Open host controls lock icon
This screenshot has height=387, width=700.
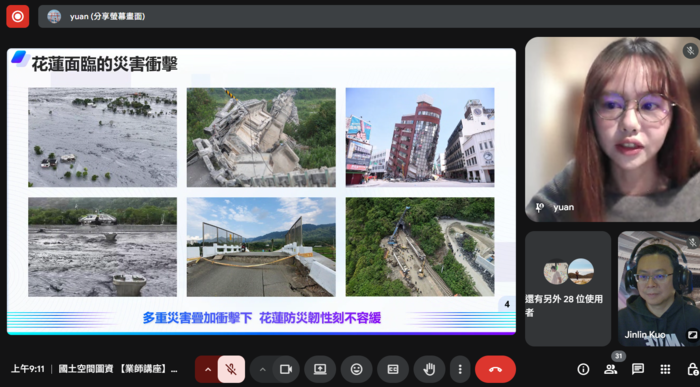[693, 369]
